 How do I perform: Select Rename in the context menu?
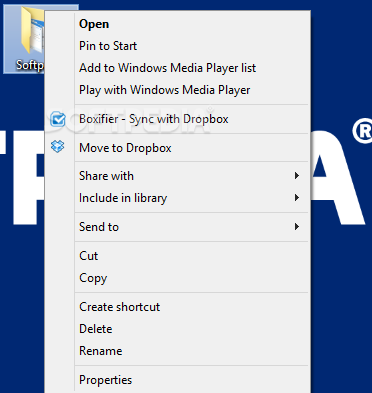tap(177, 351)
